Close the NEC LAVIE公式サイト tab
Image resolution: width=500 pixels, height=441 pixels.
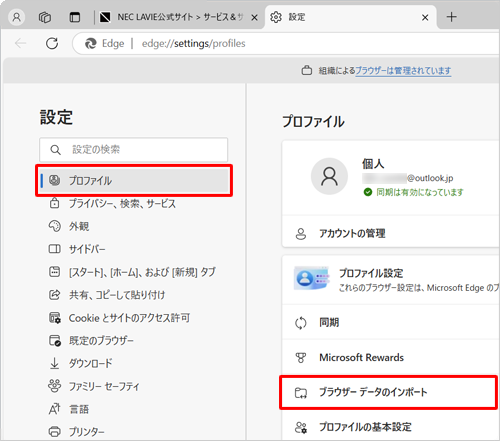[254, 17]
